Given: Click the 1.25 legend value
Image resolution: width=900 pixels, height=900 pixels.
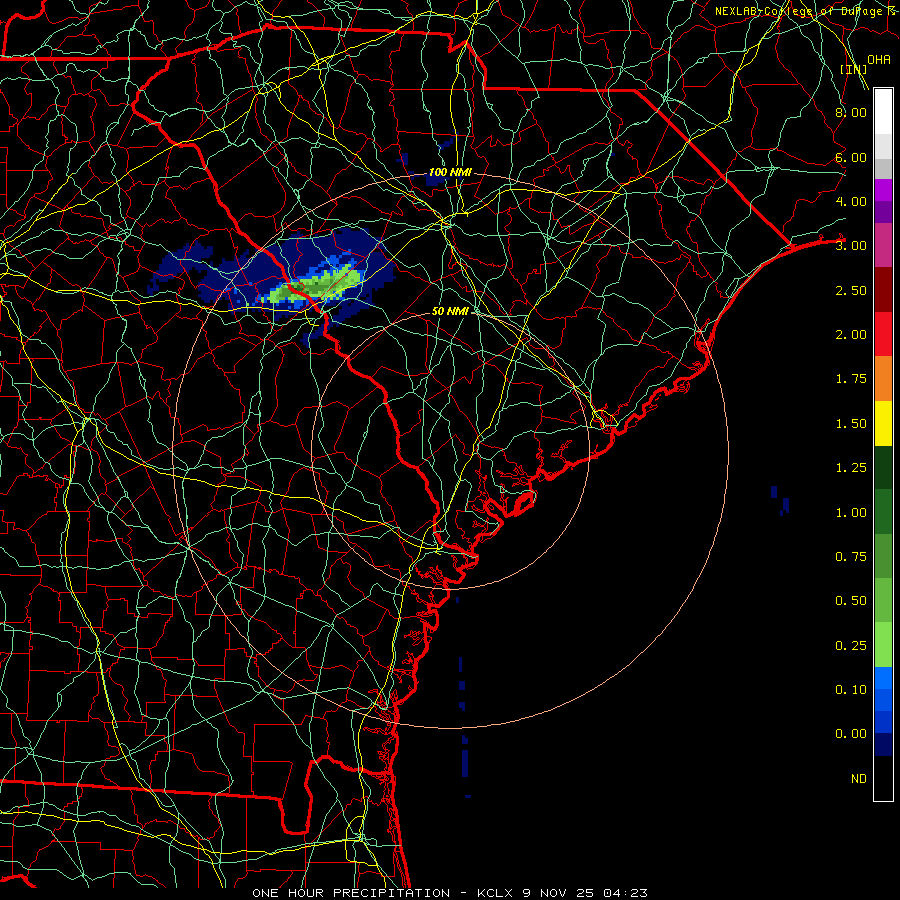Looking at the screenshot, I should point(851,468).
